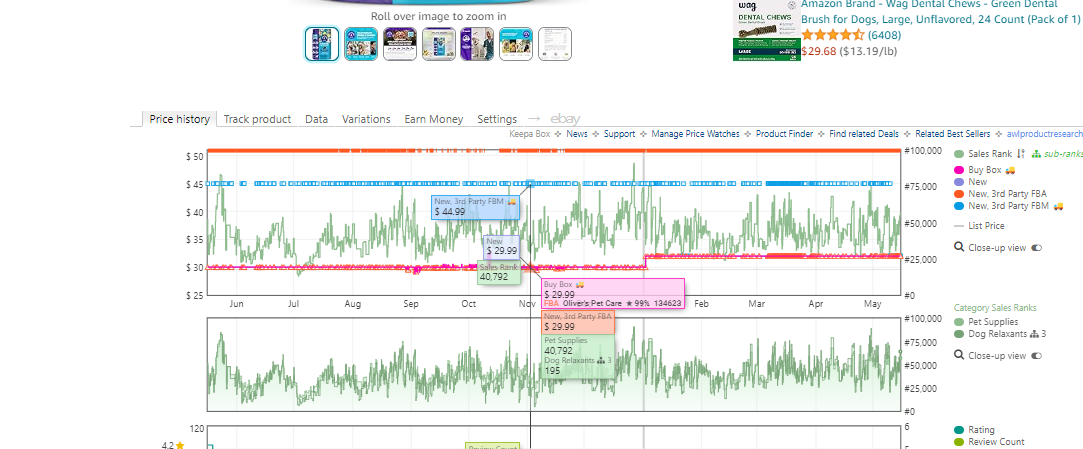
Task: Click the Dog Relaxants hierarchy icon in legend
Action: (x=1034, y=334)
